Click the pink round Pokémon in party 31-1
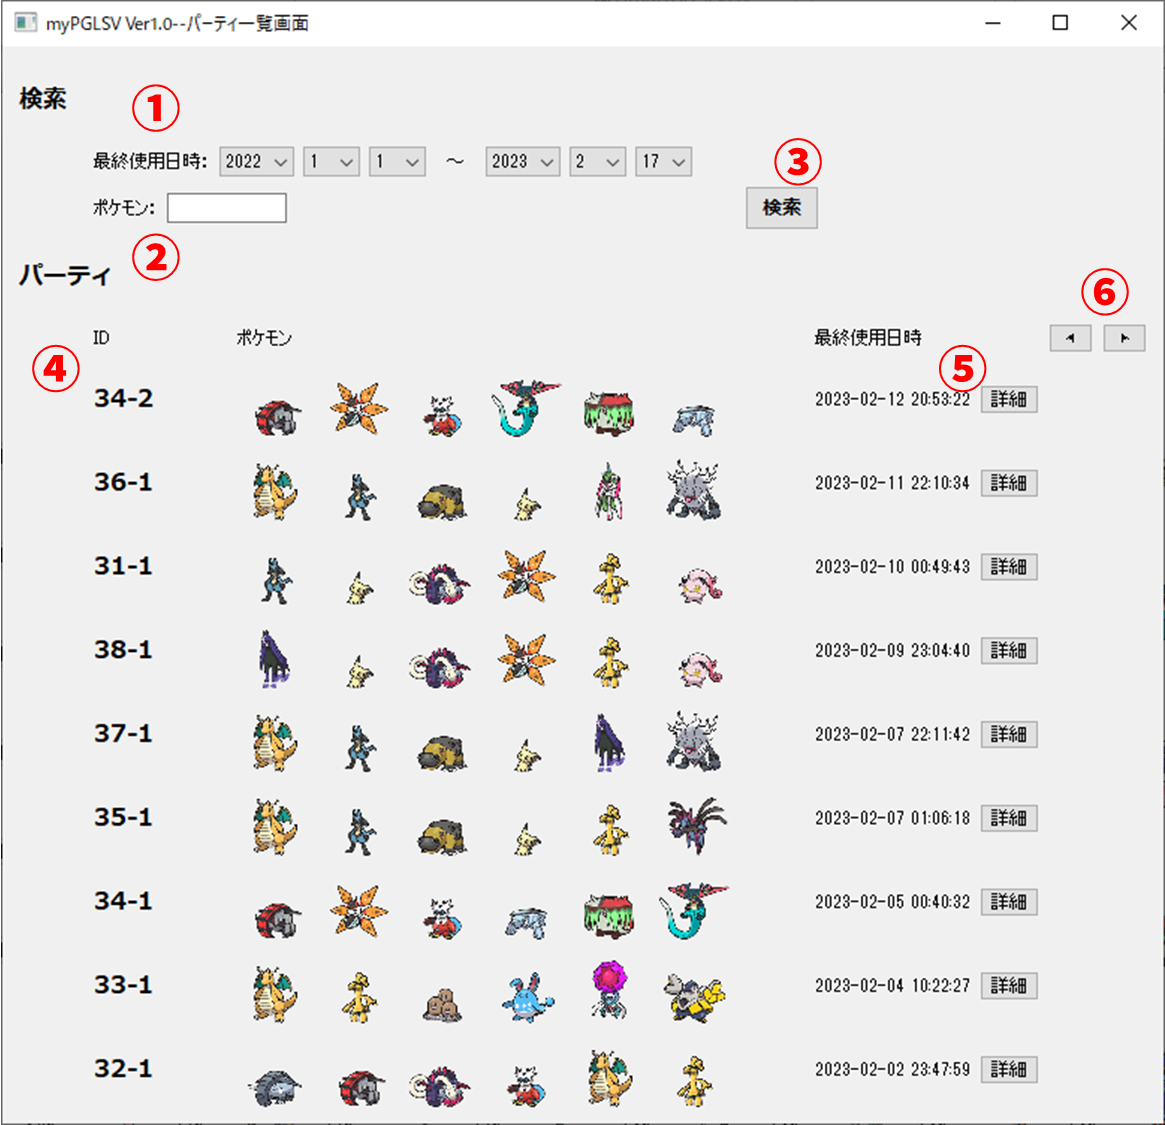Screen dimensions: 1165x1125 pos(700,586)
